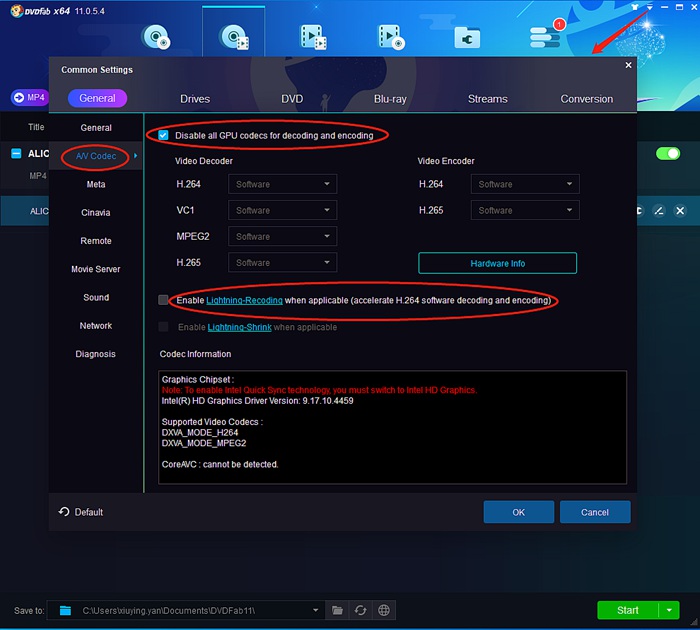This screenshot has width=700, height=630.
Task: Open the Converter module film icon
Action: (x=313, y=37)
